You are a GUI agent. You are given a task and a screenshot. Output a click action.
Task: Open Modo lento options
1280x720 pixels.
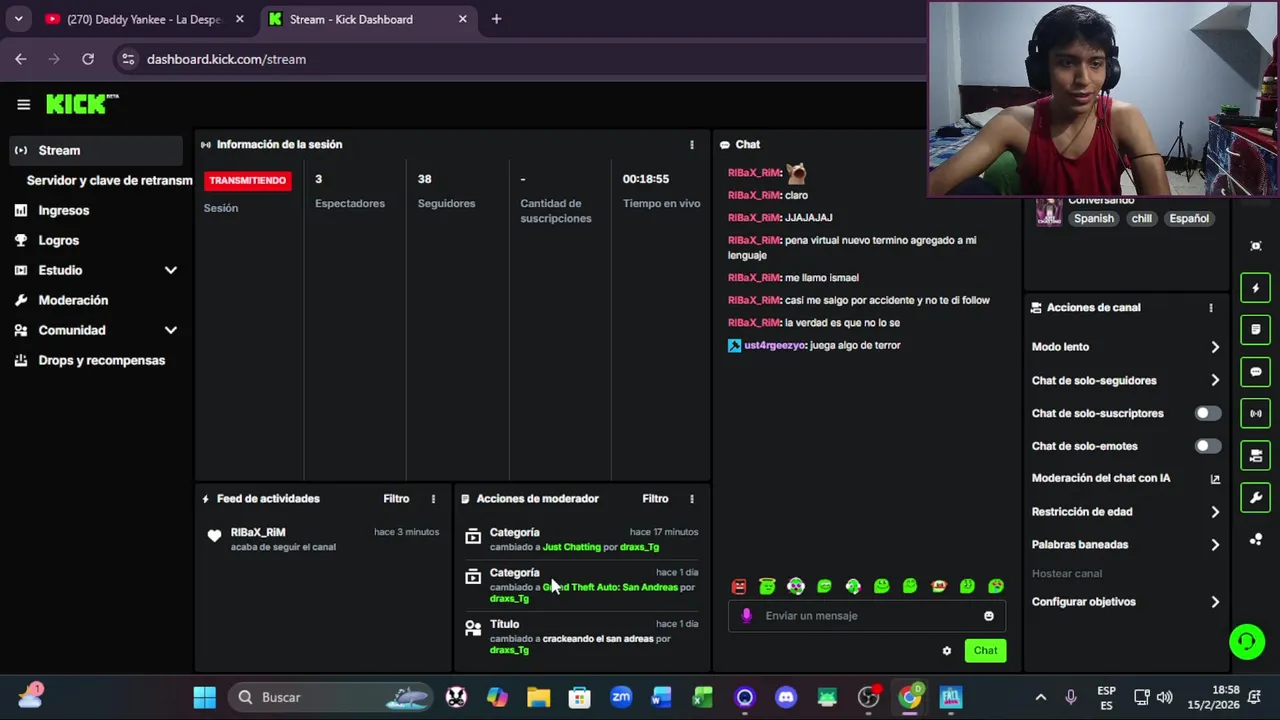(x=1125, y=347)
